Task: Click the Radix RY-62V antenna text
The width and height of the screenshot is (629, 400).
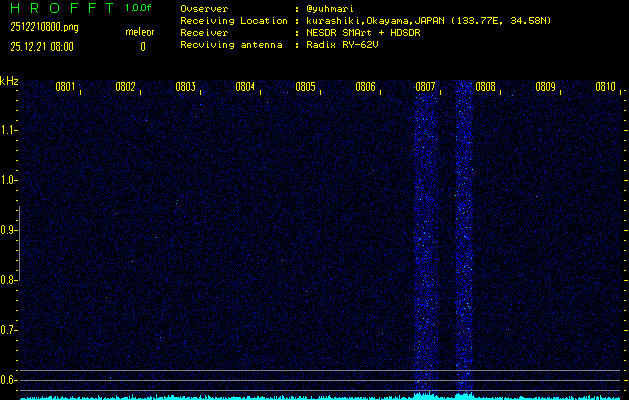Action: [348, 45]
